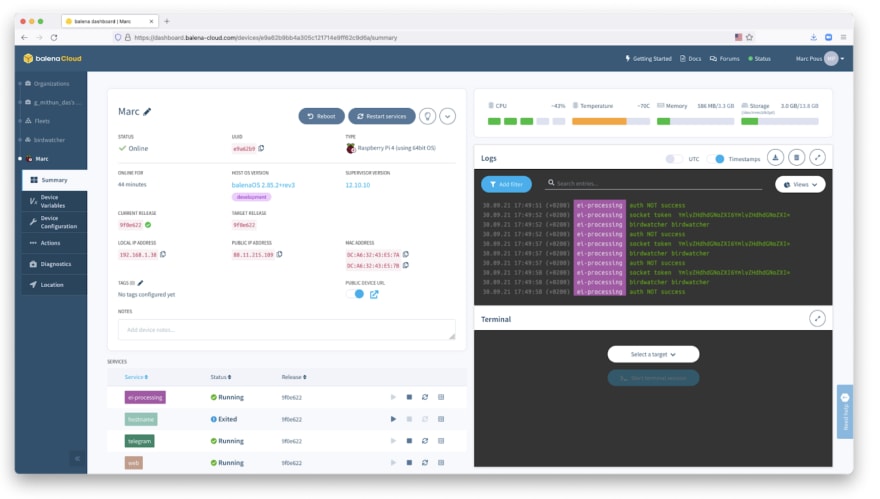Sort services by Release column
Image resolution: width=880 pixels, height=499 pixels.
point(294,377)
